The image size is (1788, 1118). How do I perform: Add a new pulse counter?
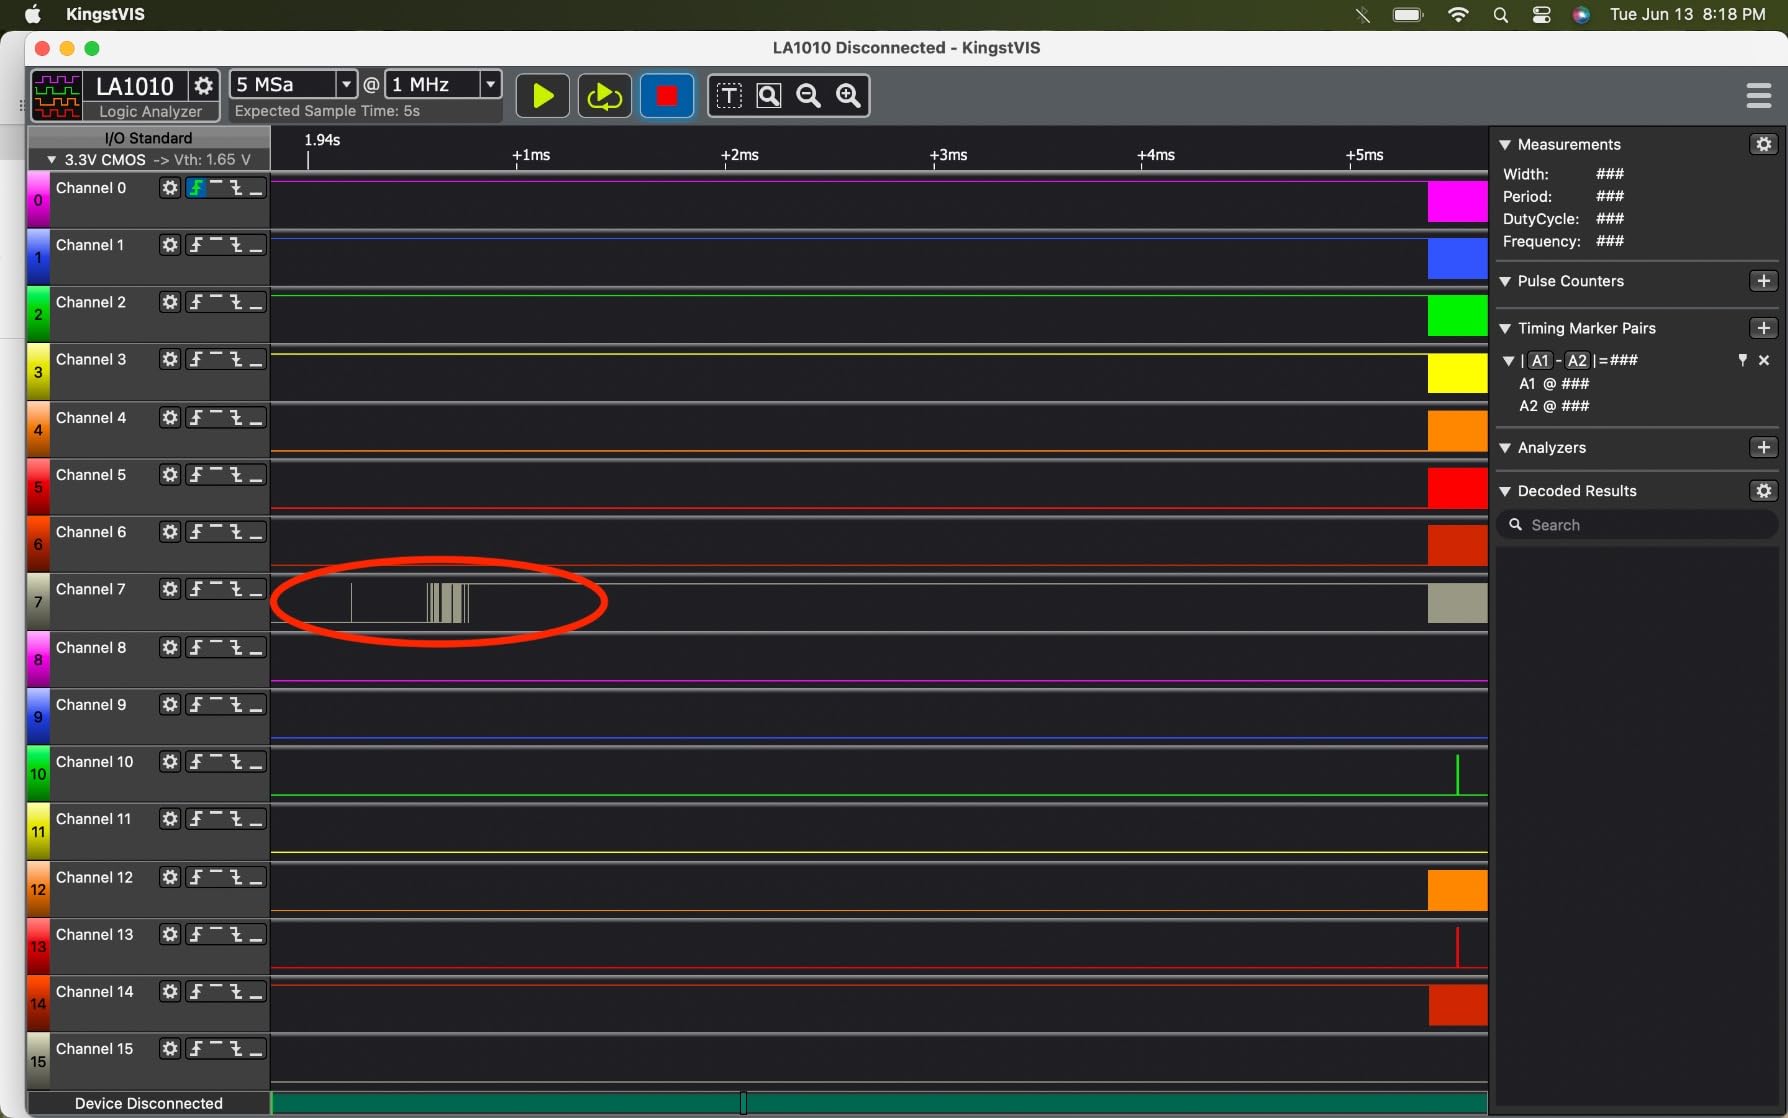tap(1764, 281)
